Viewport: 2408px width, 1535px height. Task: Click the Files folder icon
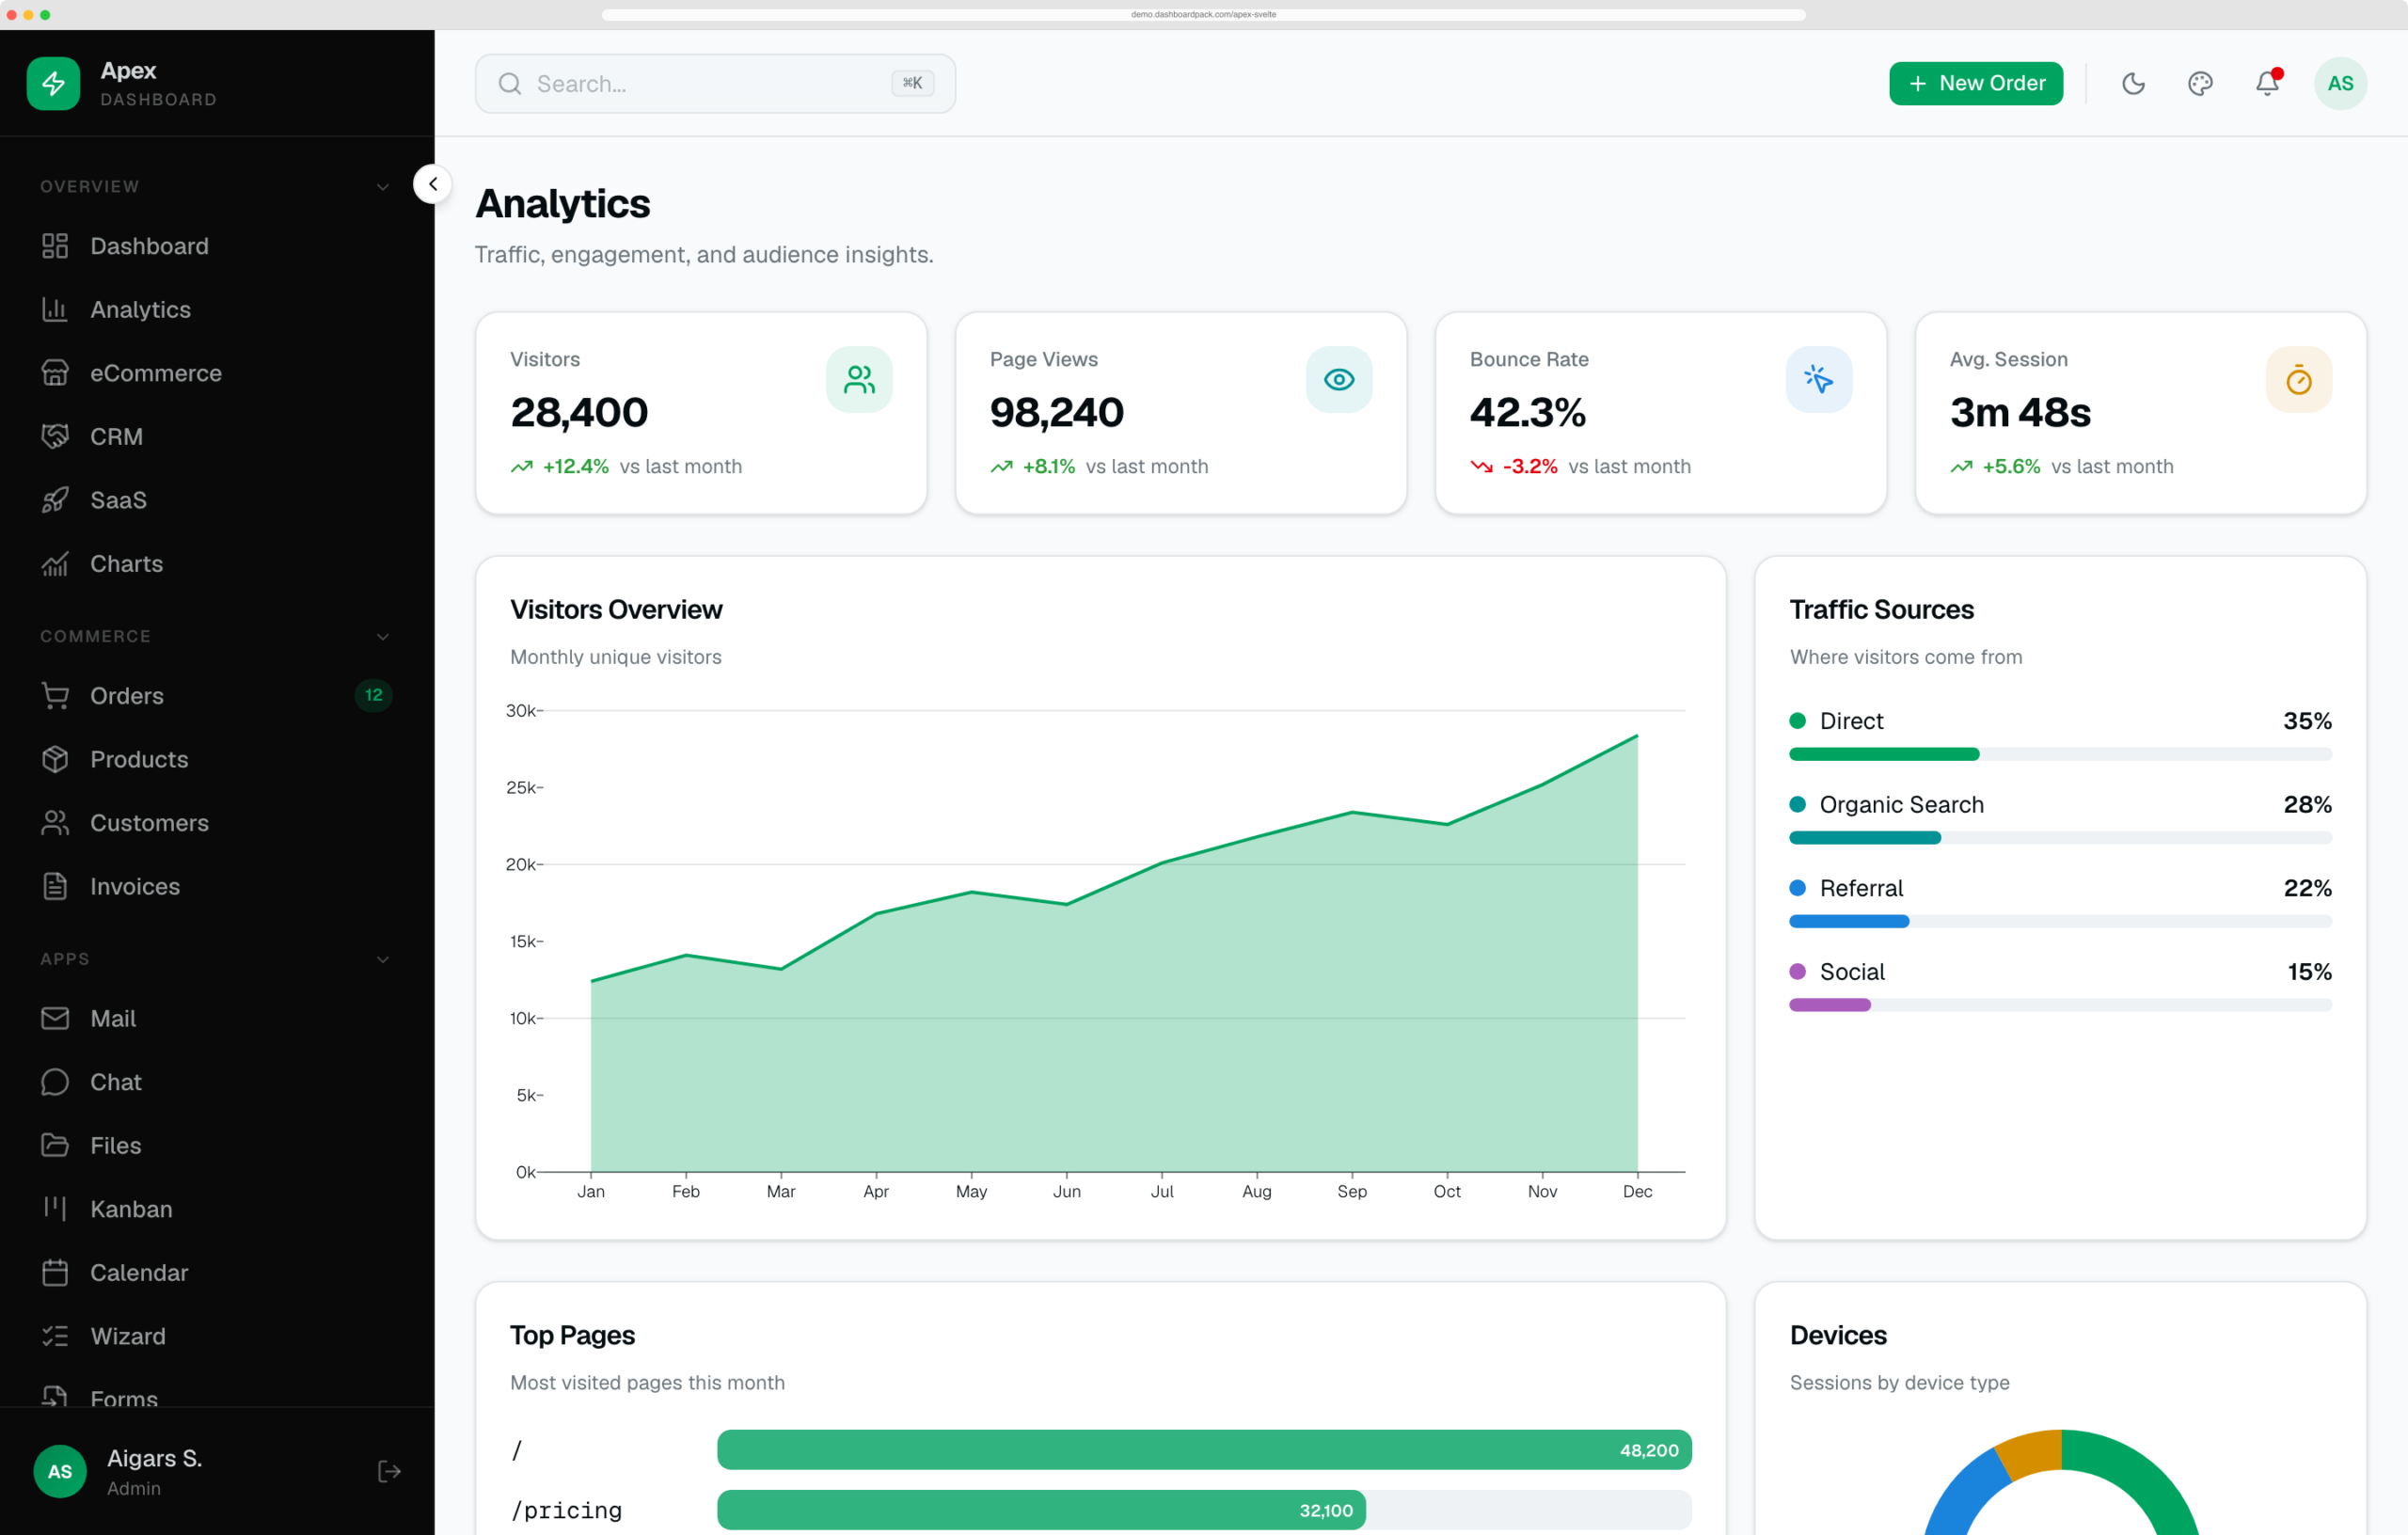click(x=55, y=1146)
